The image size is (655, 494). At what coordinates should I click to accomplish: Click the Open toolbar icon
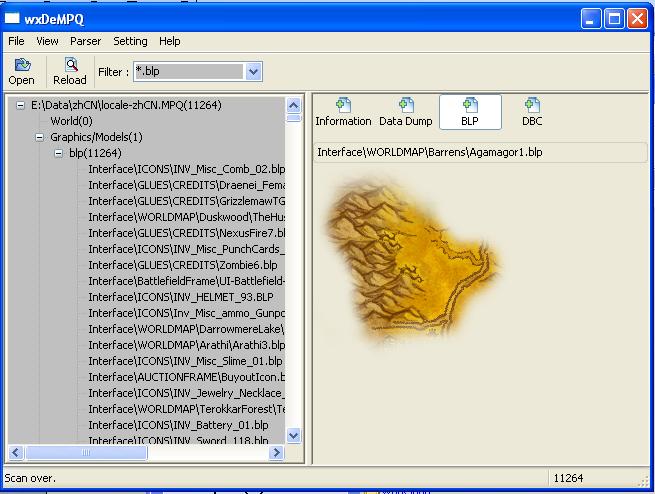(x=23, y=64)
